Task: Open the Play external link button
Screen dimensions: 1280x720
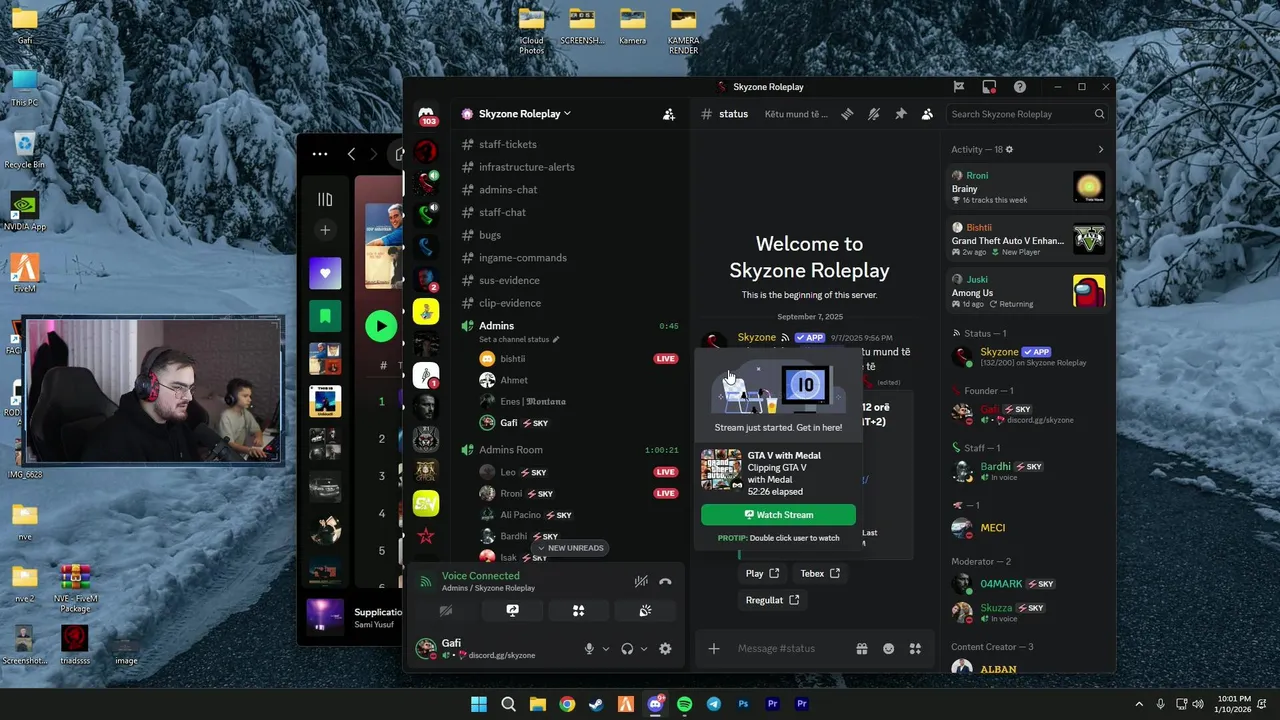Action: tap(762, 573)
